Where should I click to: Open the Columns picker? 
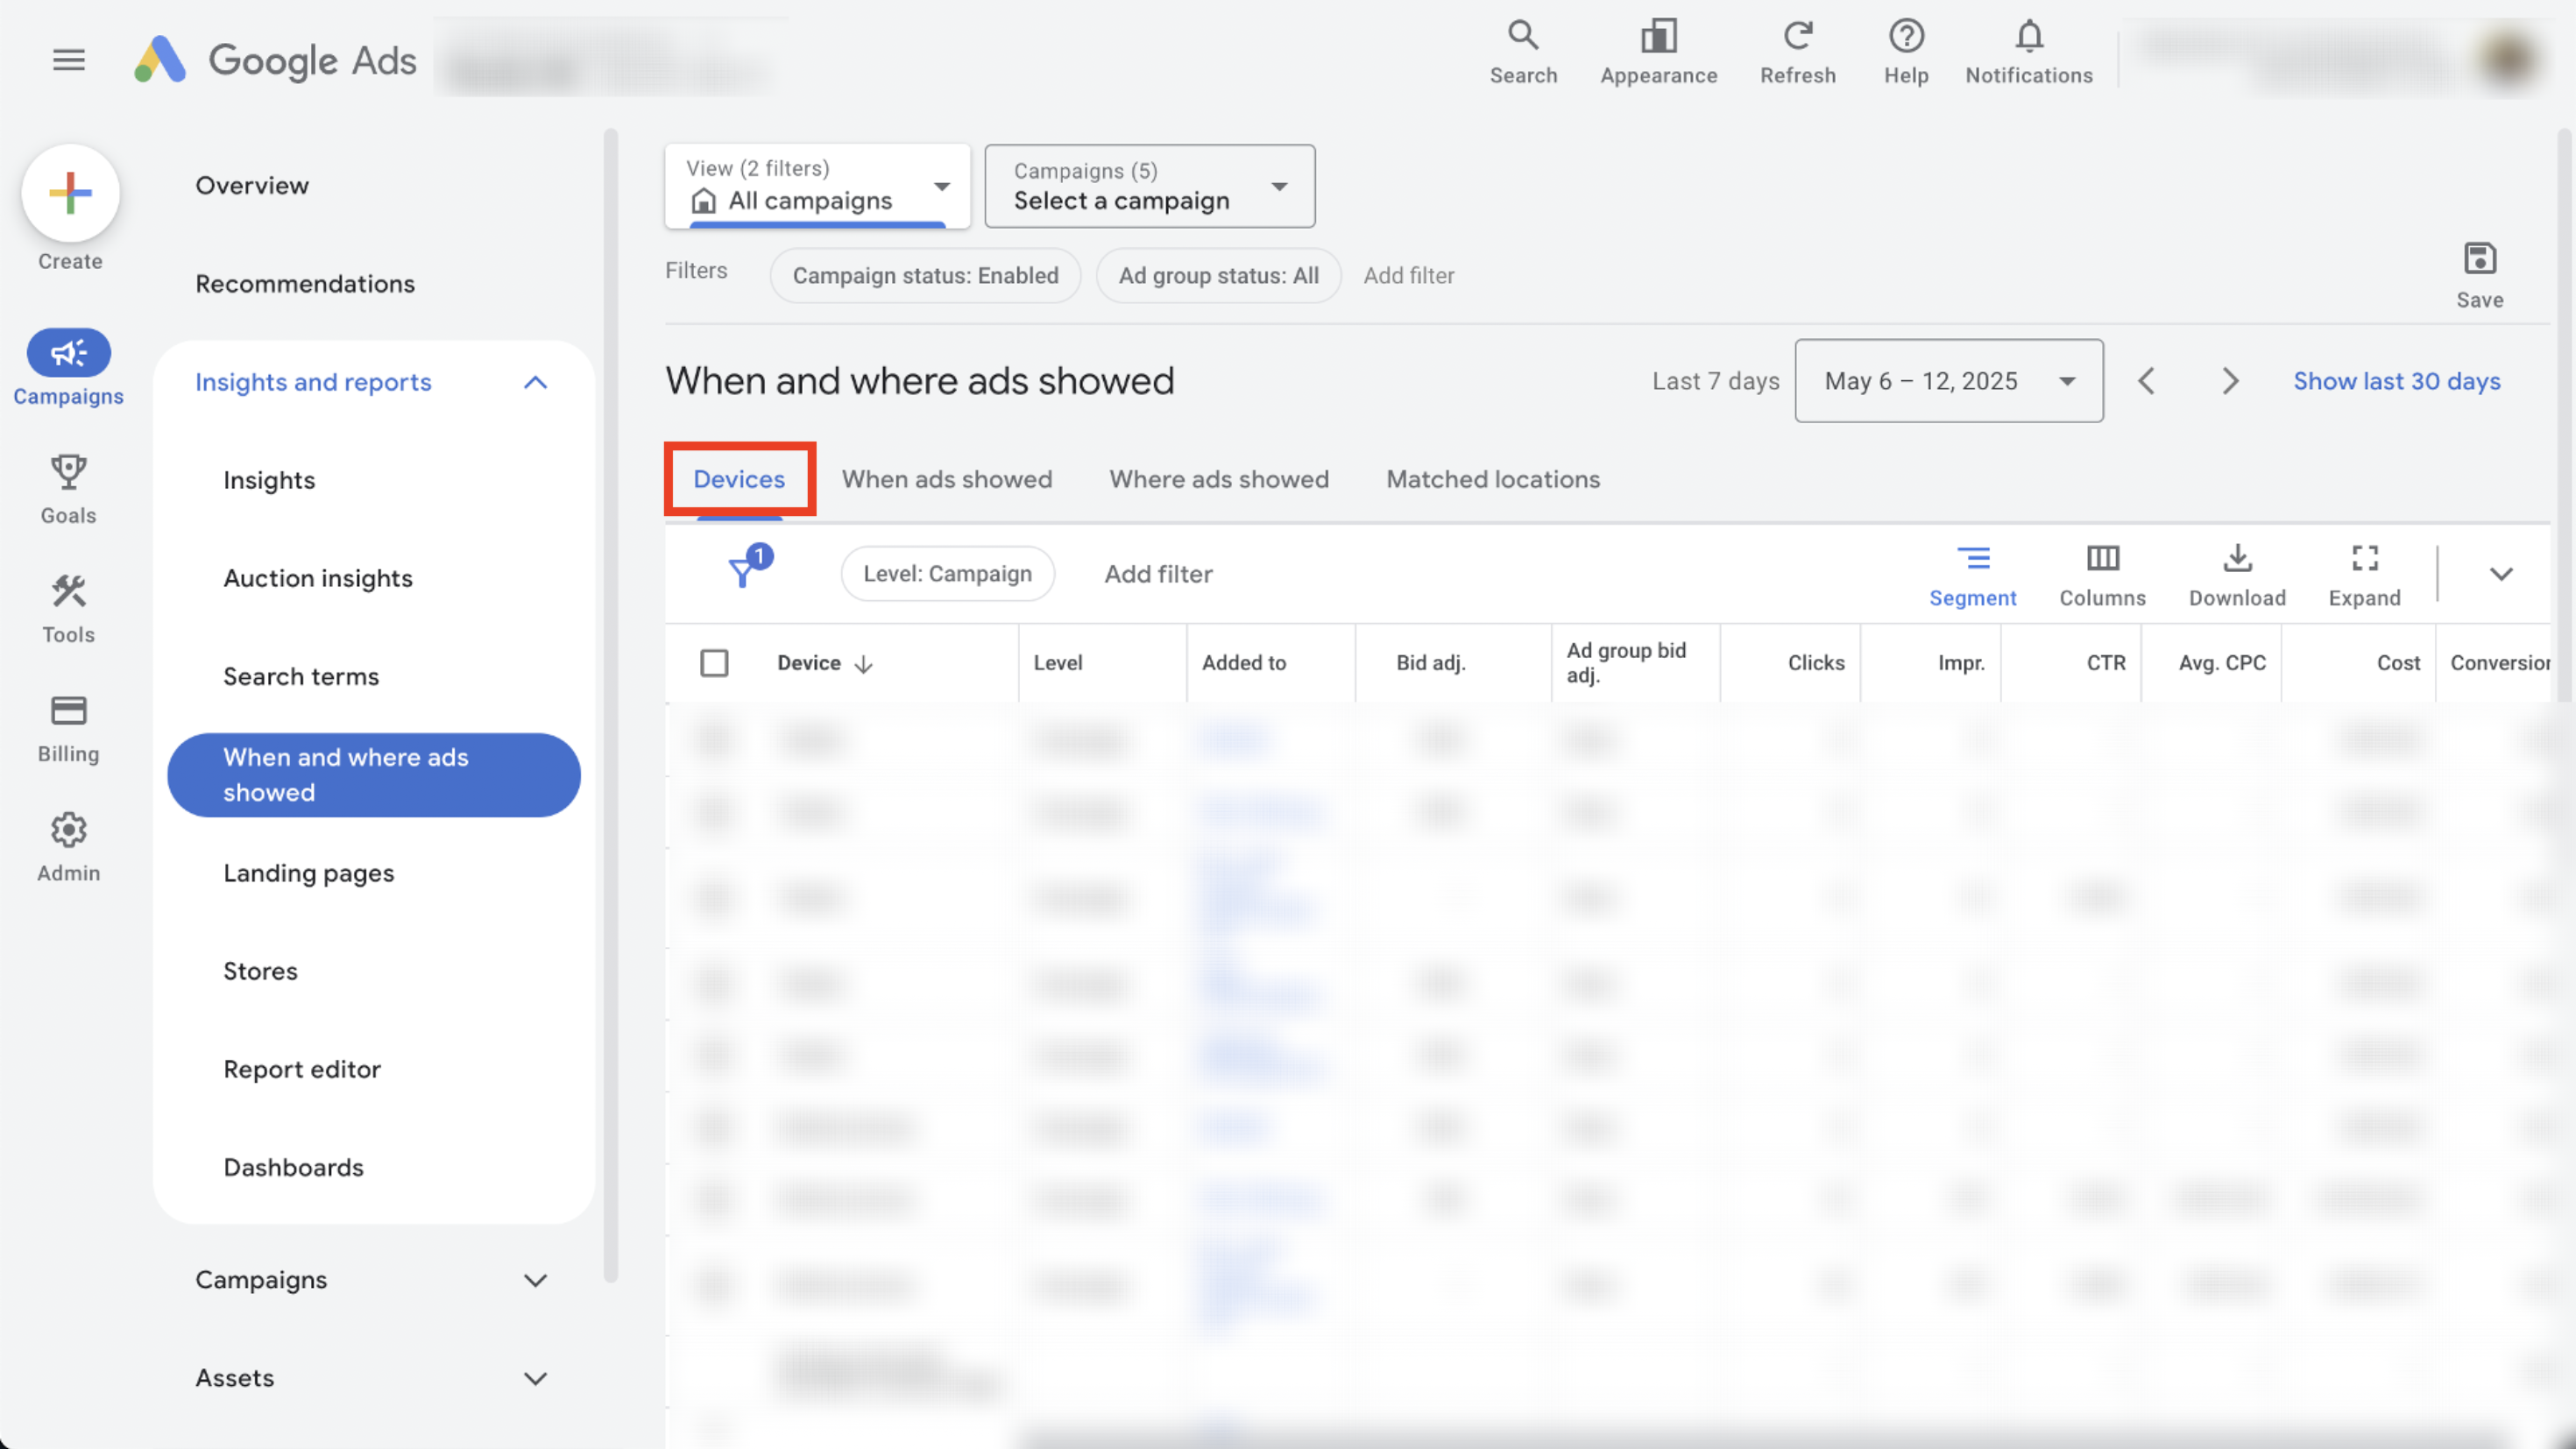[x=2102, y=576]
